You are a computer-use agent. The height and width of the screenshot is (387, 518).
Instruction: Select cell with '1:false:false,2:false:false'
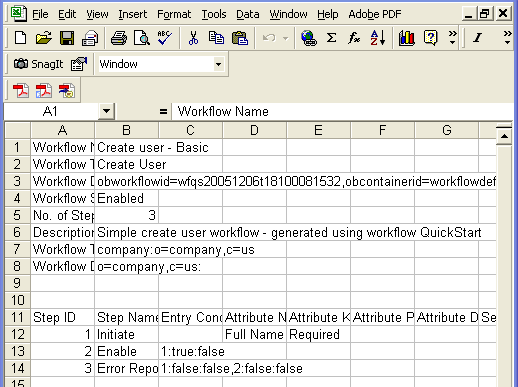tap(190, 368)
